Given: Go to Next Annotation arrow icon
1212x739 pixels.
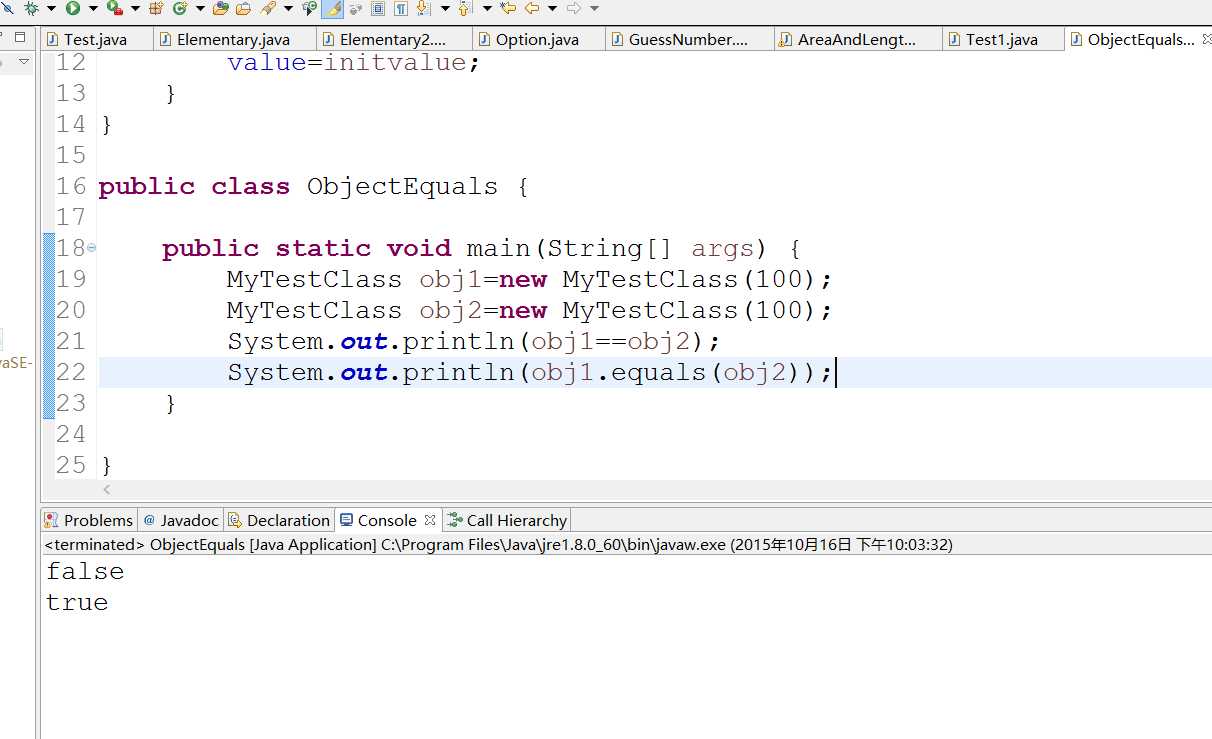Looking at the screenshot, I should (422, 8).
